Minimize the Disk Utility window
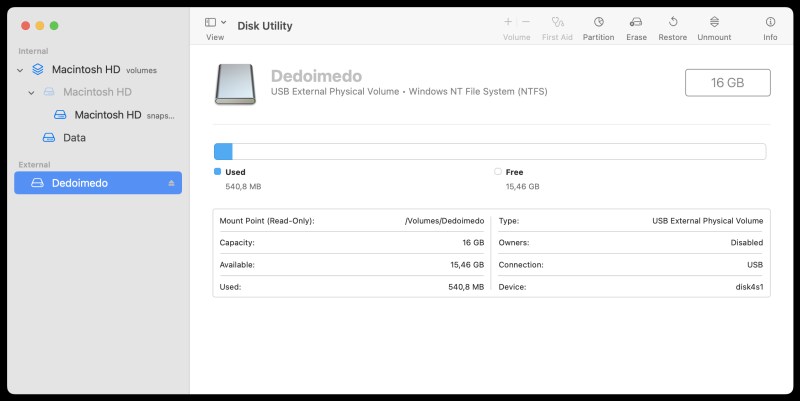The height and width of the screenshot is (401, 800). click(40, 26)
